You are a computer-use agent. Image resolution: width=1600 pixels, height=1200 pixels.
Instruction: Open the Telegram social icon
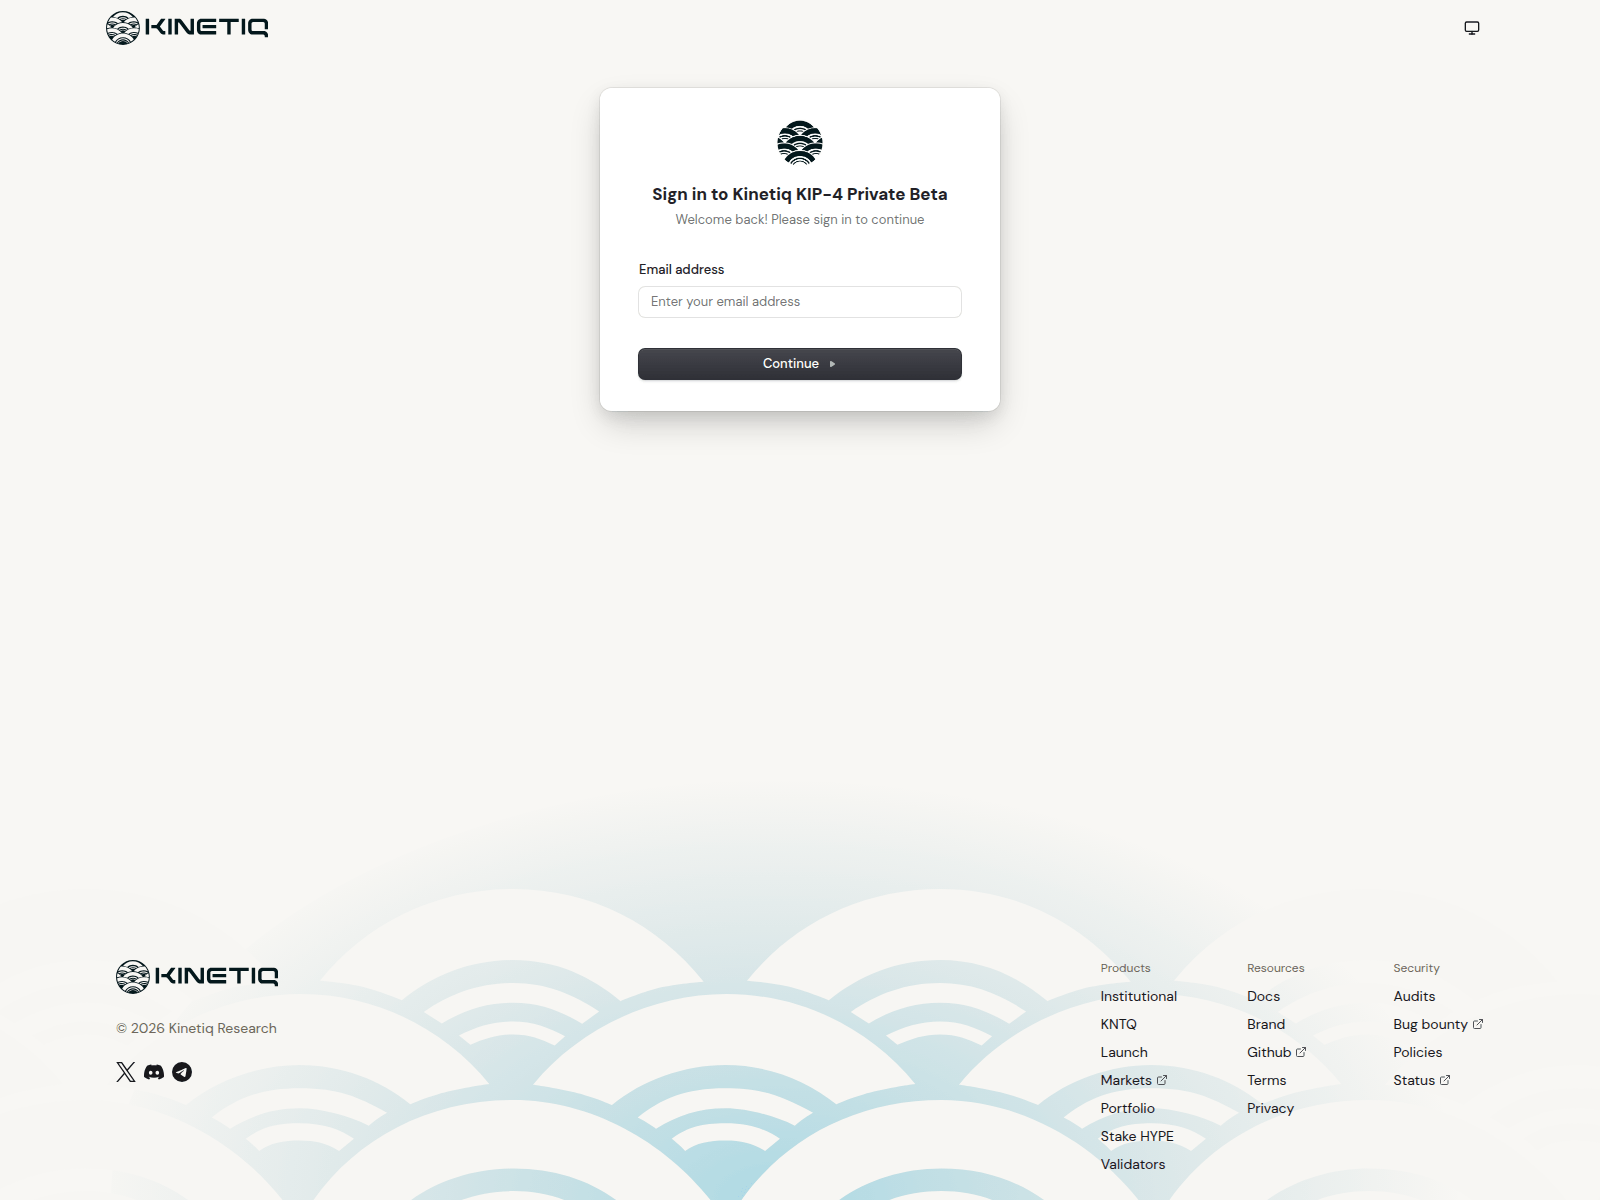click(182, 1072)
